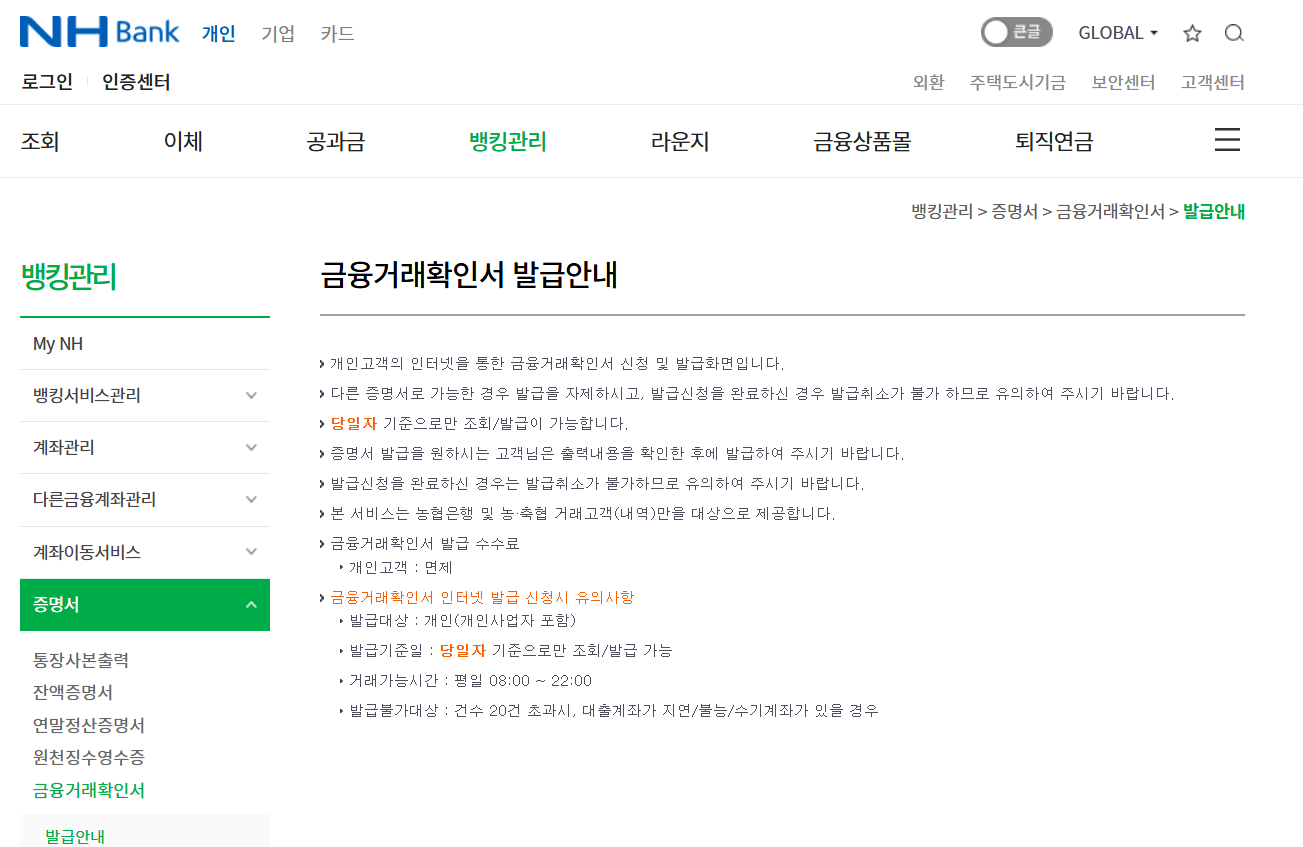The height and width of the screenshot is (847, 1303).
Task: Go to 고객센터 in the top bar
Action: pyautogui.click(x=1212, y=82)
